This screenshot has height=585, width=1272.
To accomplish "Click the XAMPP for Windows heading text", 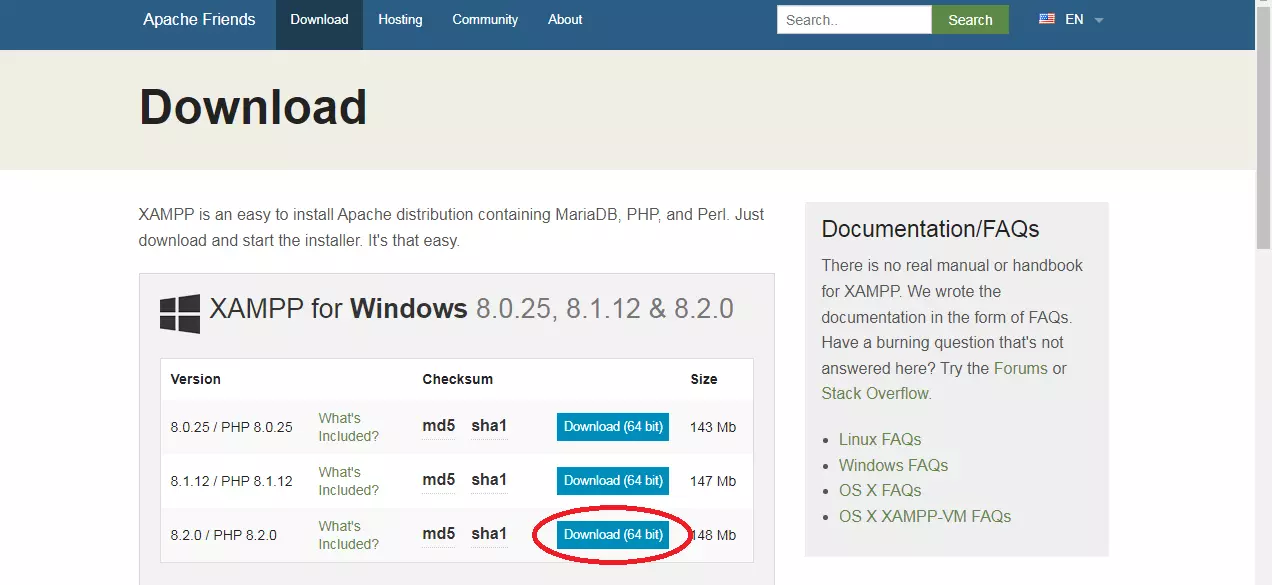I will coord(471,308).
